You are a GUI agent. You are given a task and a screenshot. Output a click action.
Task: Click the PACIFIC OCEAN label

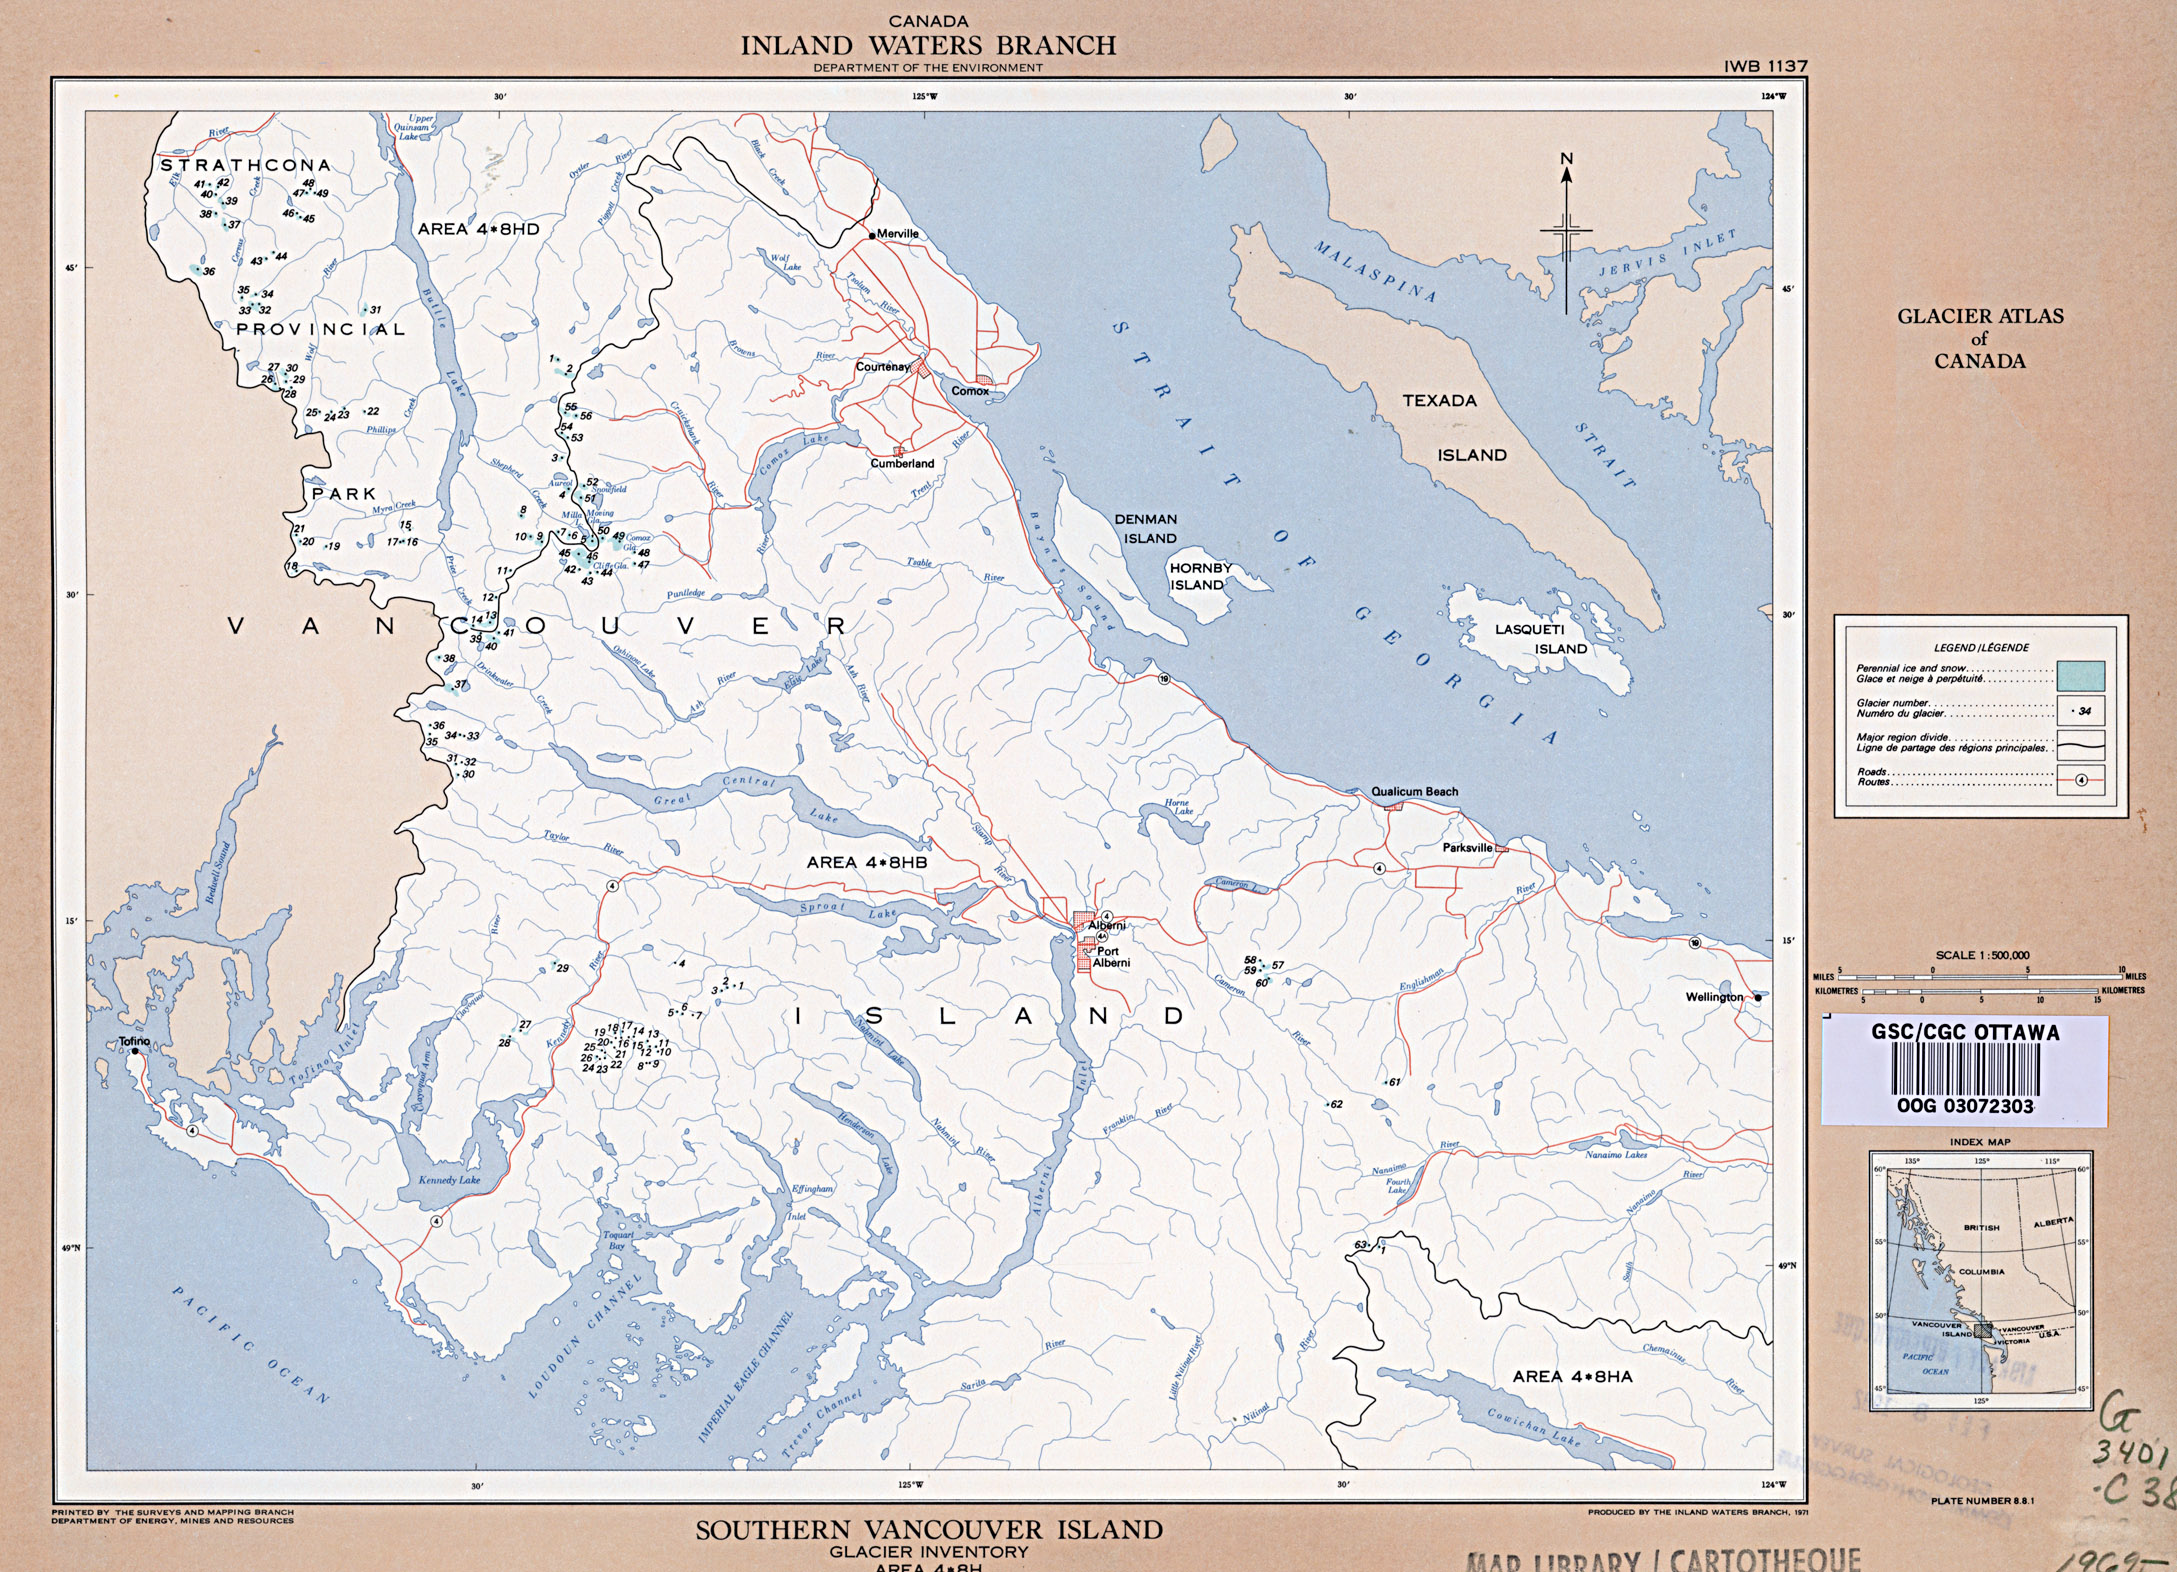pos(250,1343)
